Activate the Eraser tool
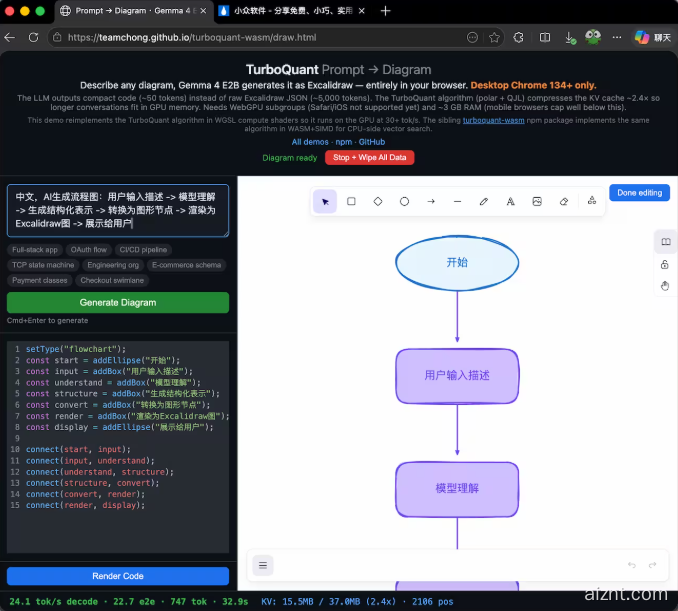 [x=564, y=201]
